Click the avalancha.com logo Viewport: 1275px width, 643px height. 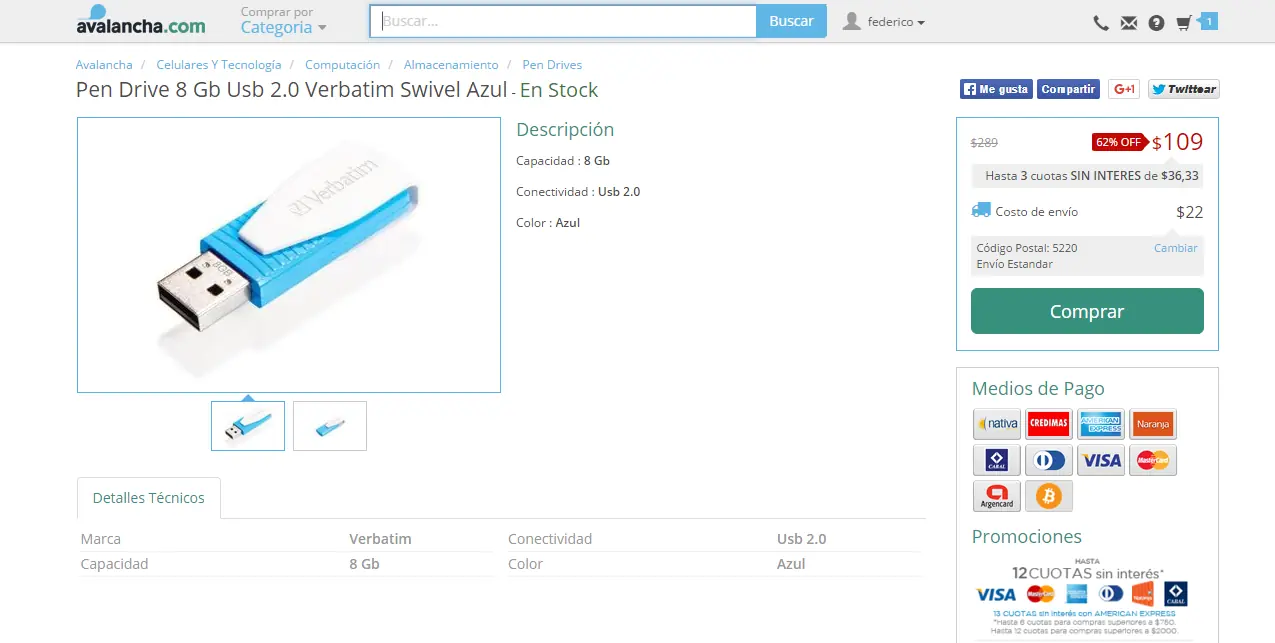[x=141, y=20]
